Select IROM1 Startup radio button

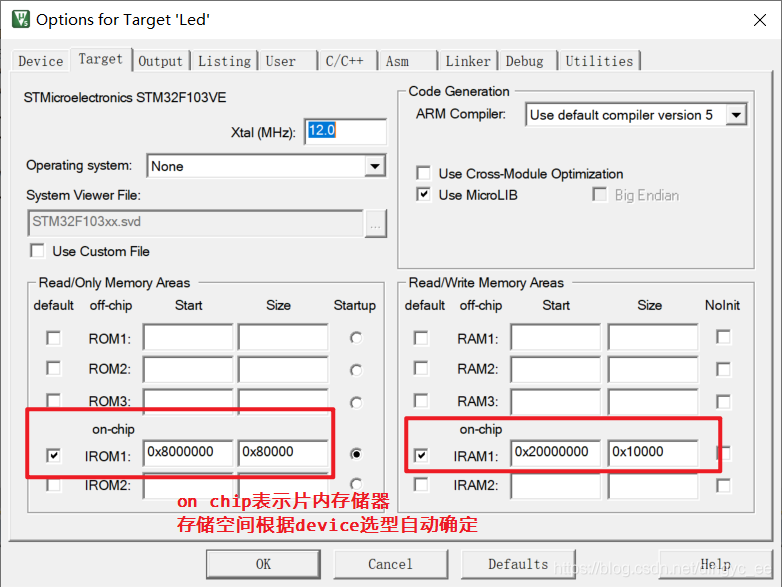pos(356,454)
